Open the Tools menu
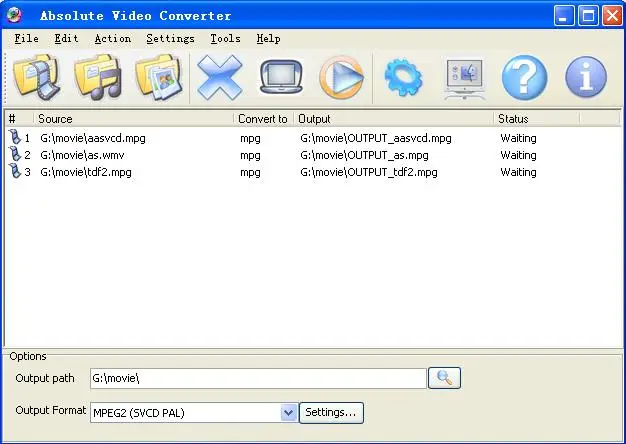Viewport: 626px width, 444px height. (226, 39)
